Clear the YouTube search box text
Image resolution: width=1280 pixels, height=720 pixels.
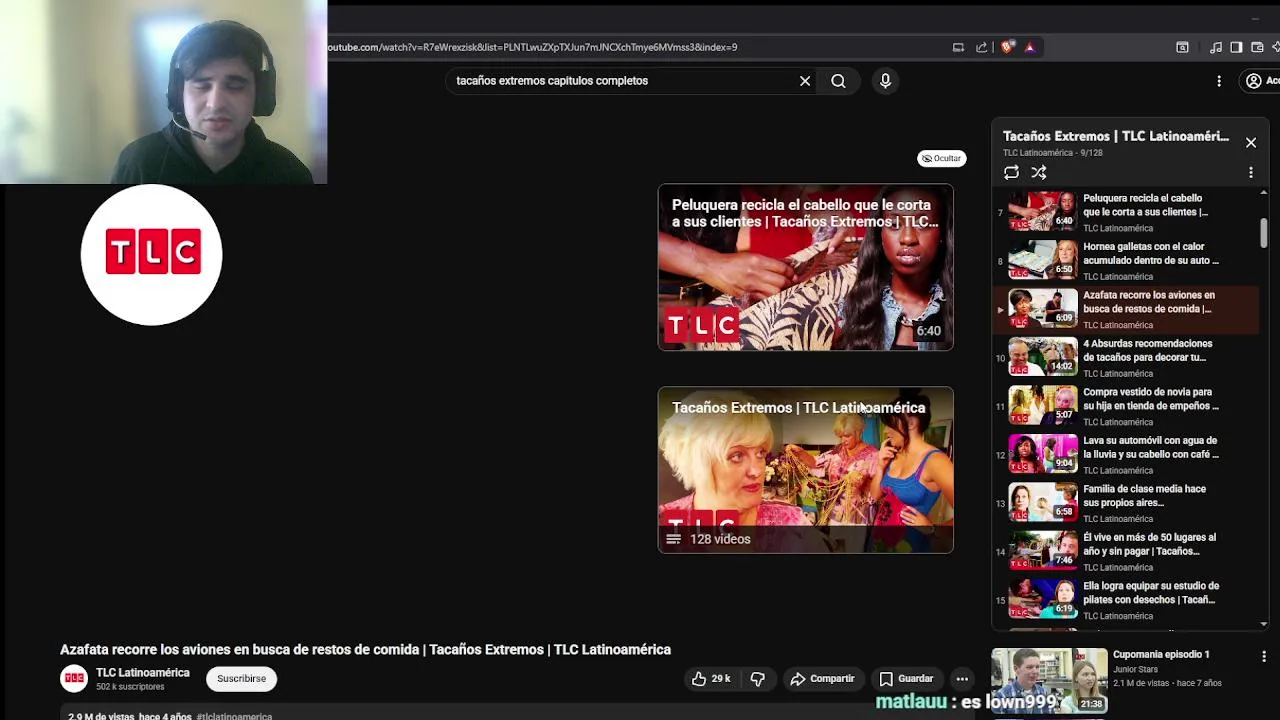(805, 81)
